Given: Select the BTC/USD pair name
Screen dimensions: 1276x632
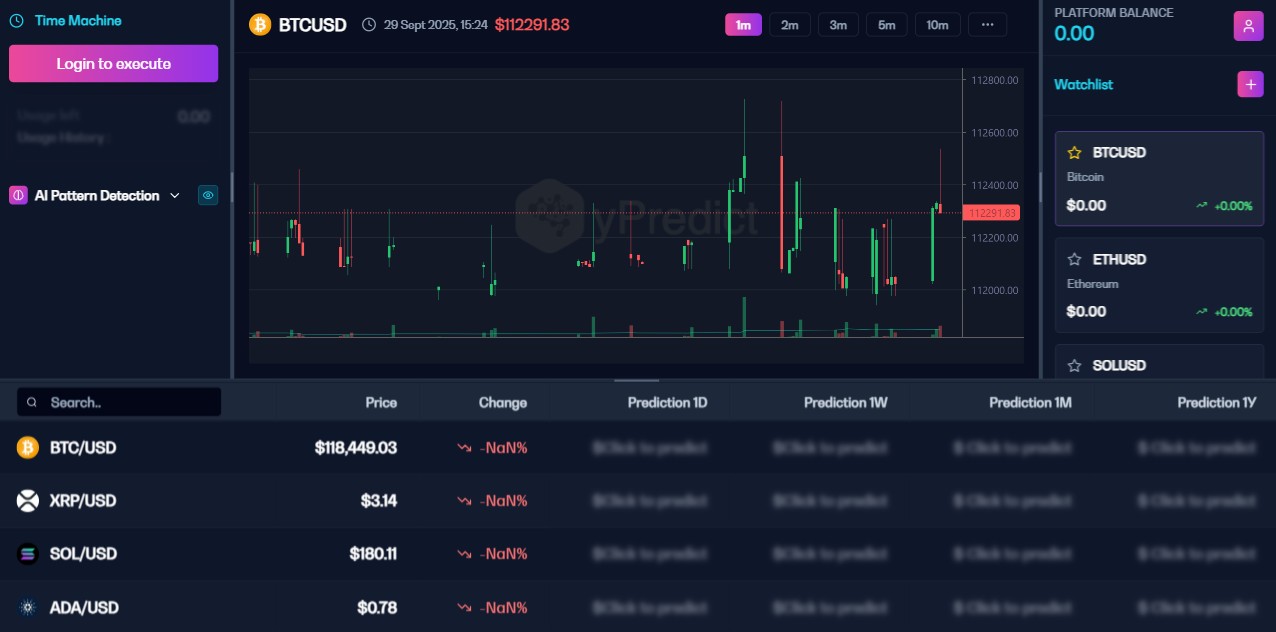Looking at the screenshot, I should coord(83,448).
